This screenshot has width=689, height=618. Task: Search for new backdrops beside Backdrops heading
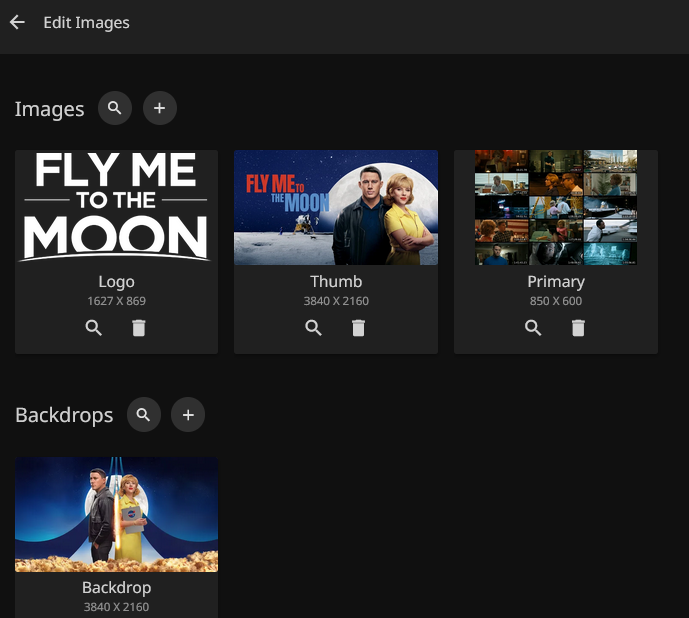[x=144, y=414]
